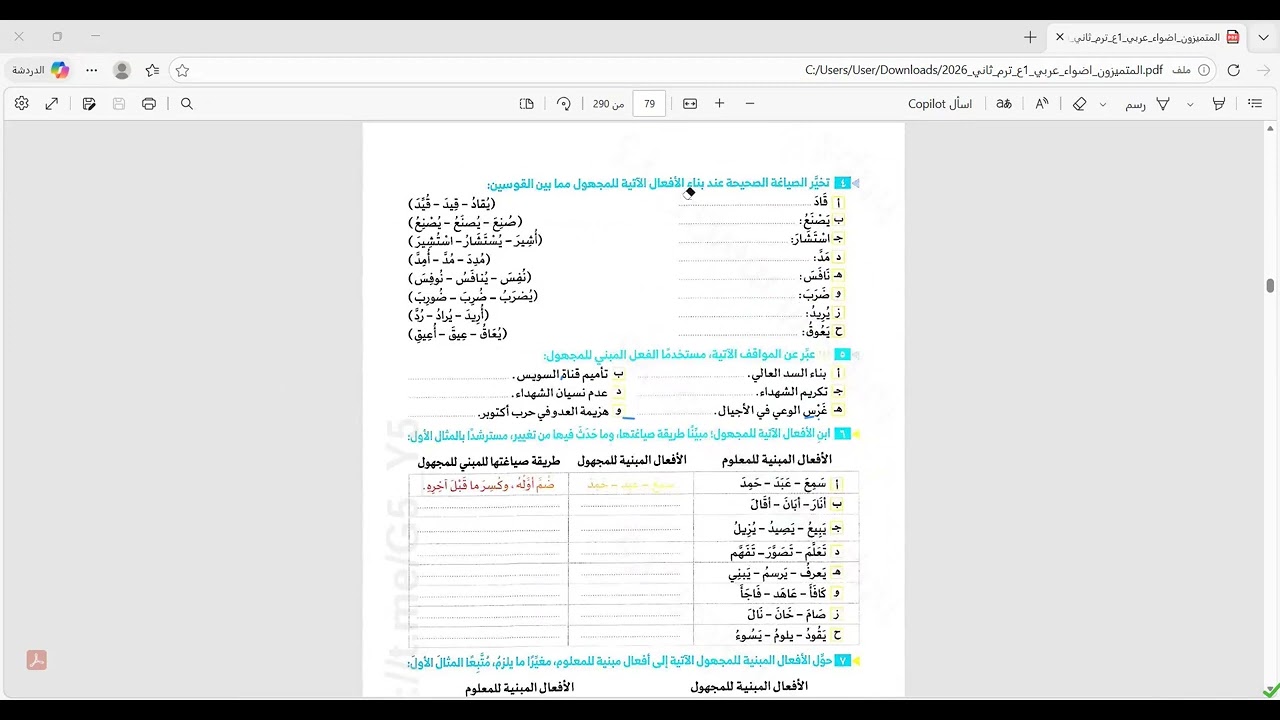Open the favorites list
1280x720 pixels.
(x=152, y=70)
